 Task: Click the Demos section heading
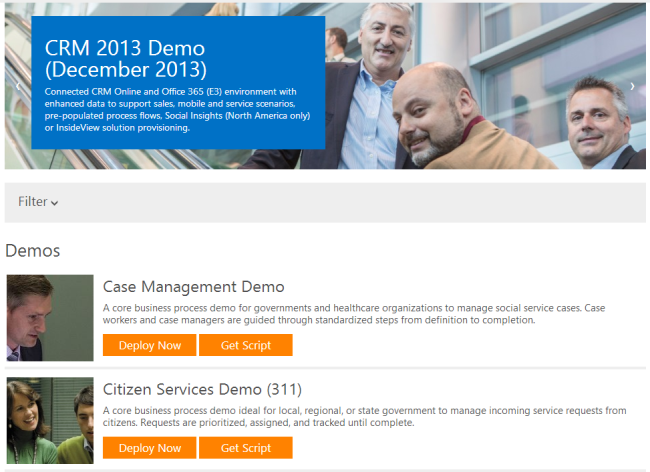(x=33, y=250)
